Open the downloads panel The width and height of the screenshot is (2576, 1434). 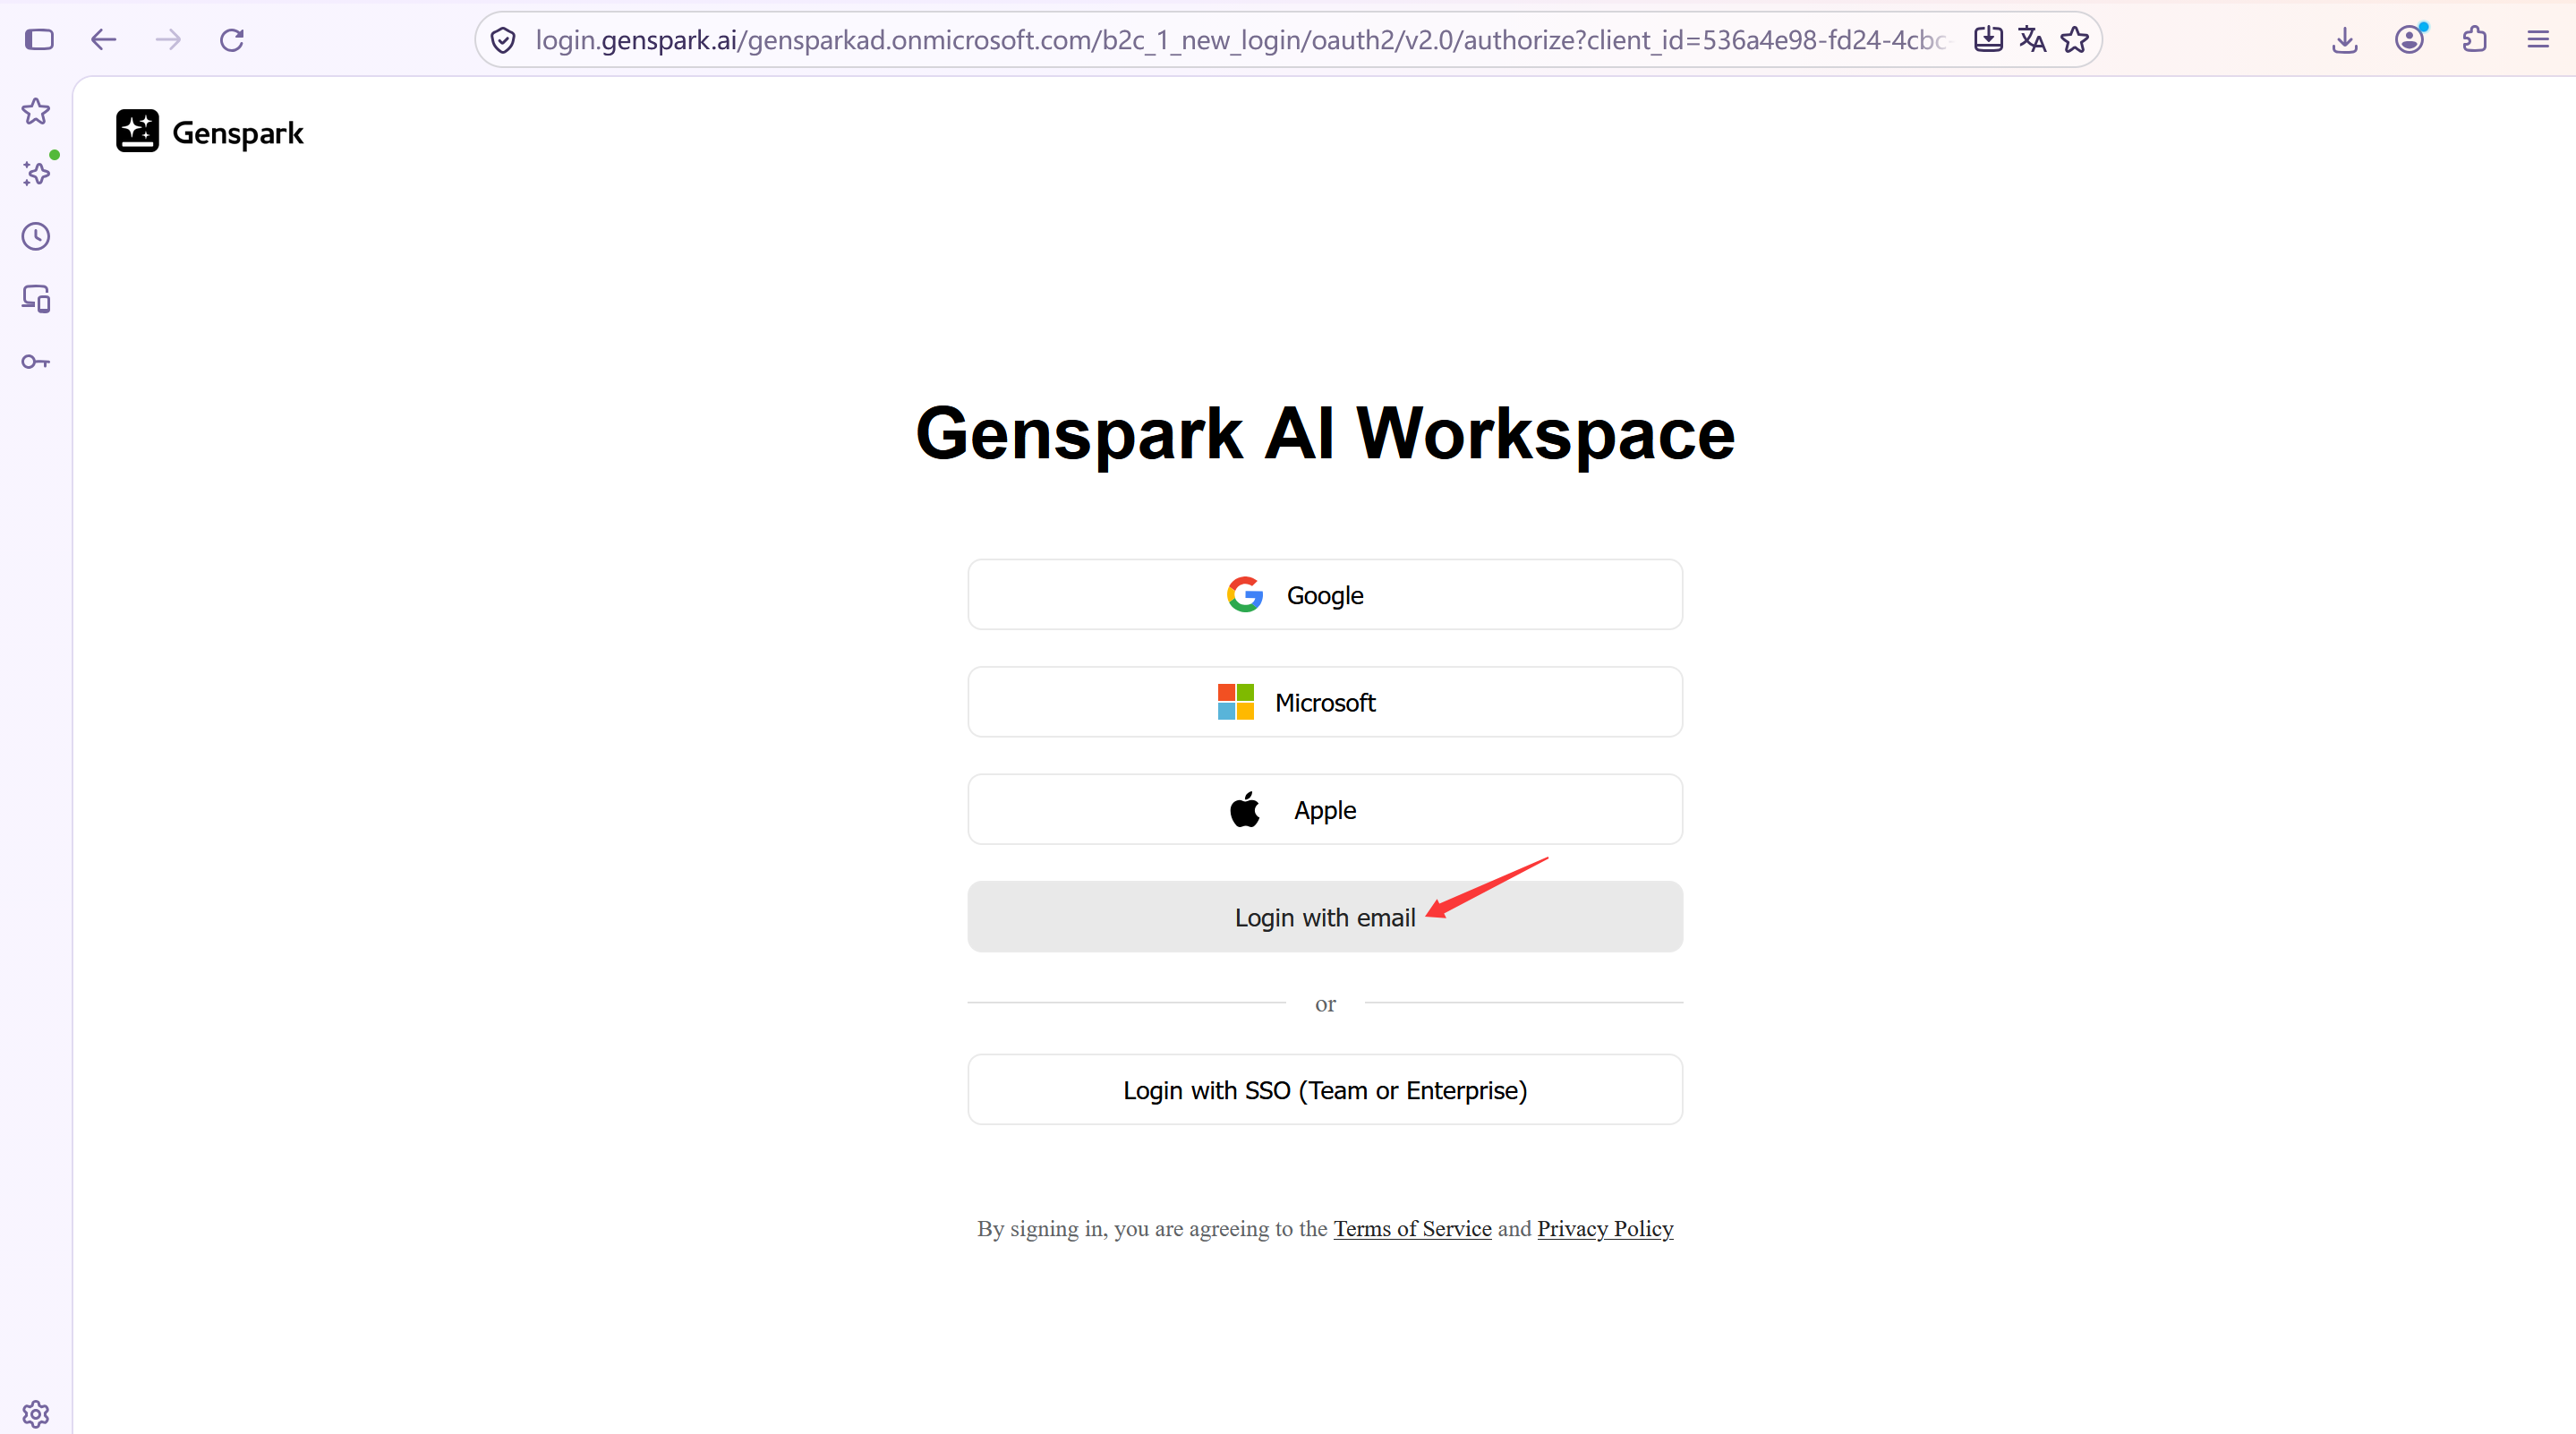[x=2345, y=39]
